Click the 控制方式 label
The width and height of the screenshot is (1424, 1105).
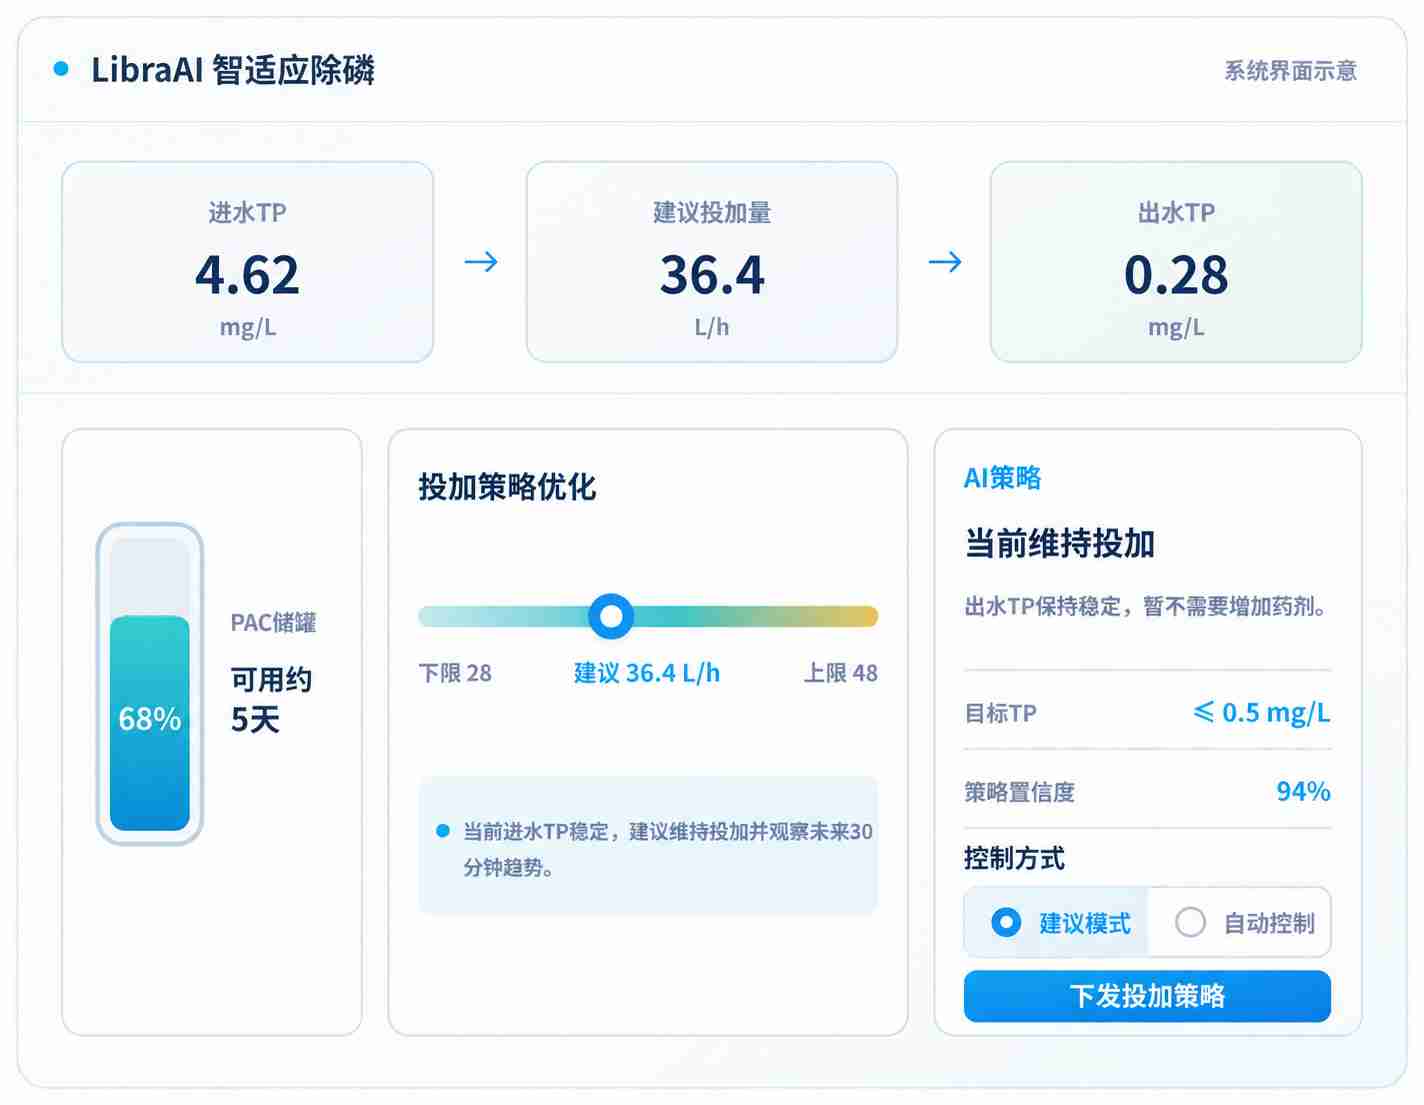1014,858
